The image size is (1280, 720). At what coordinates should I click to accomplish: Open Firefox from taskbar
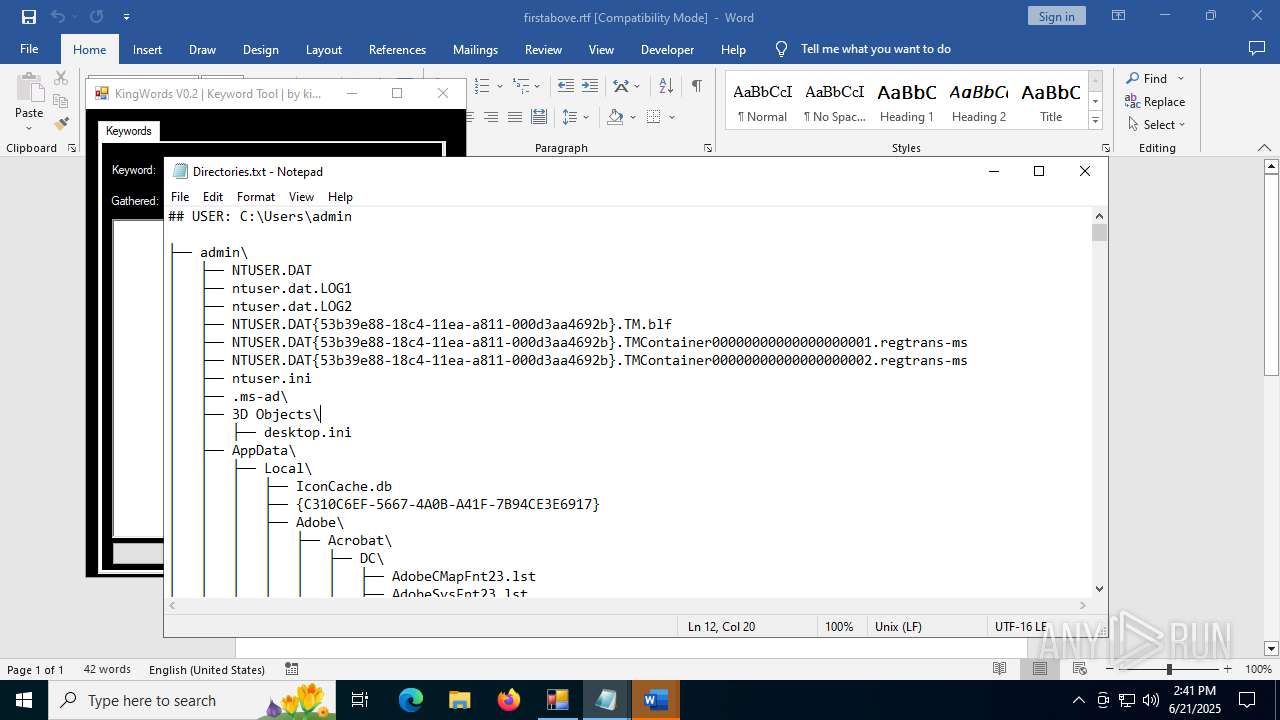coord(509,700)
